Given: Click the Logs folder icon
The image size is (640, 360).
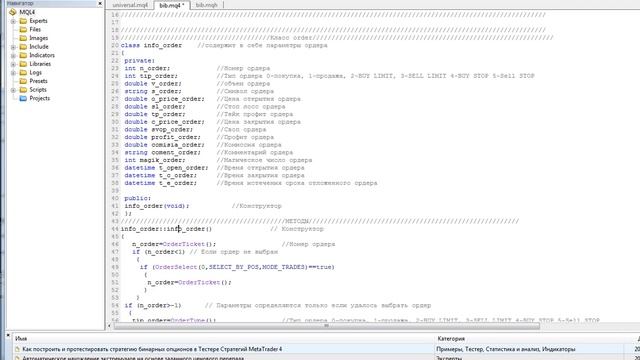Looking at the screenshot, I should (x=23, y=72).
